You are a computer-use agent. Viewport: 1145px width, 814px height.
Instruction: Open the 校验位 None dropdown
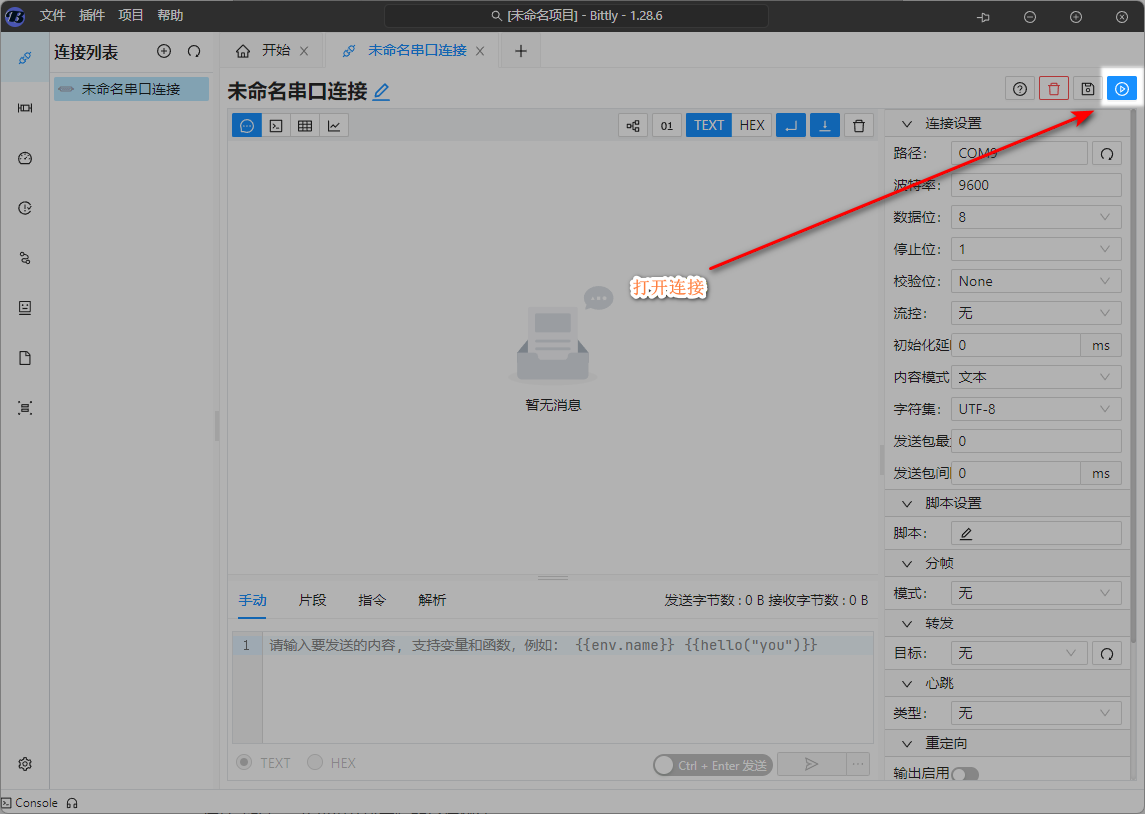(1035, 281)
